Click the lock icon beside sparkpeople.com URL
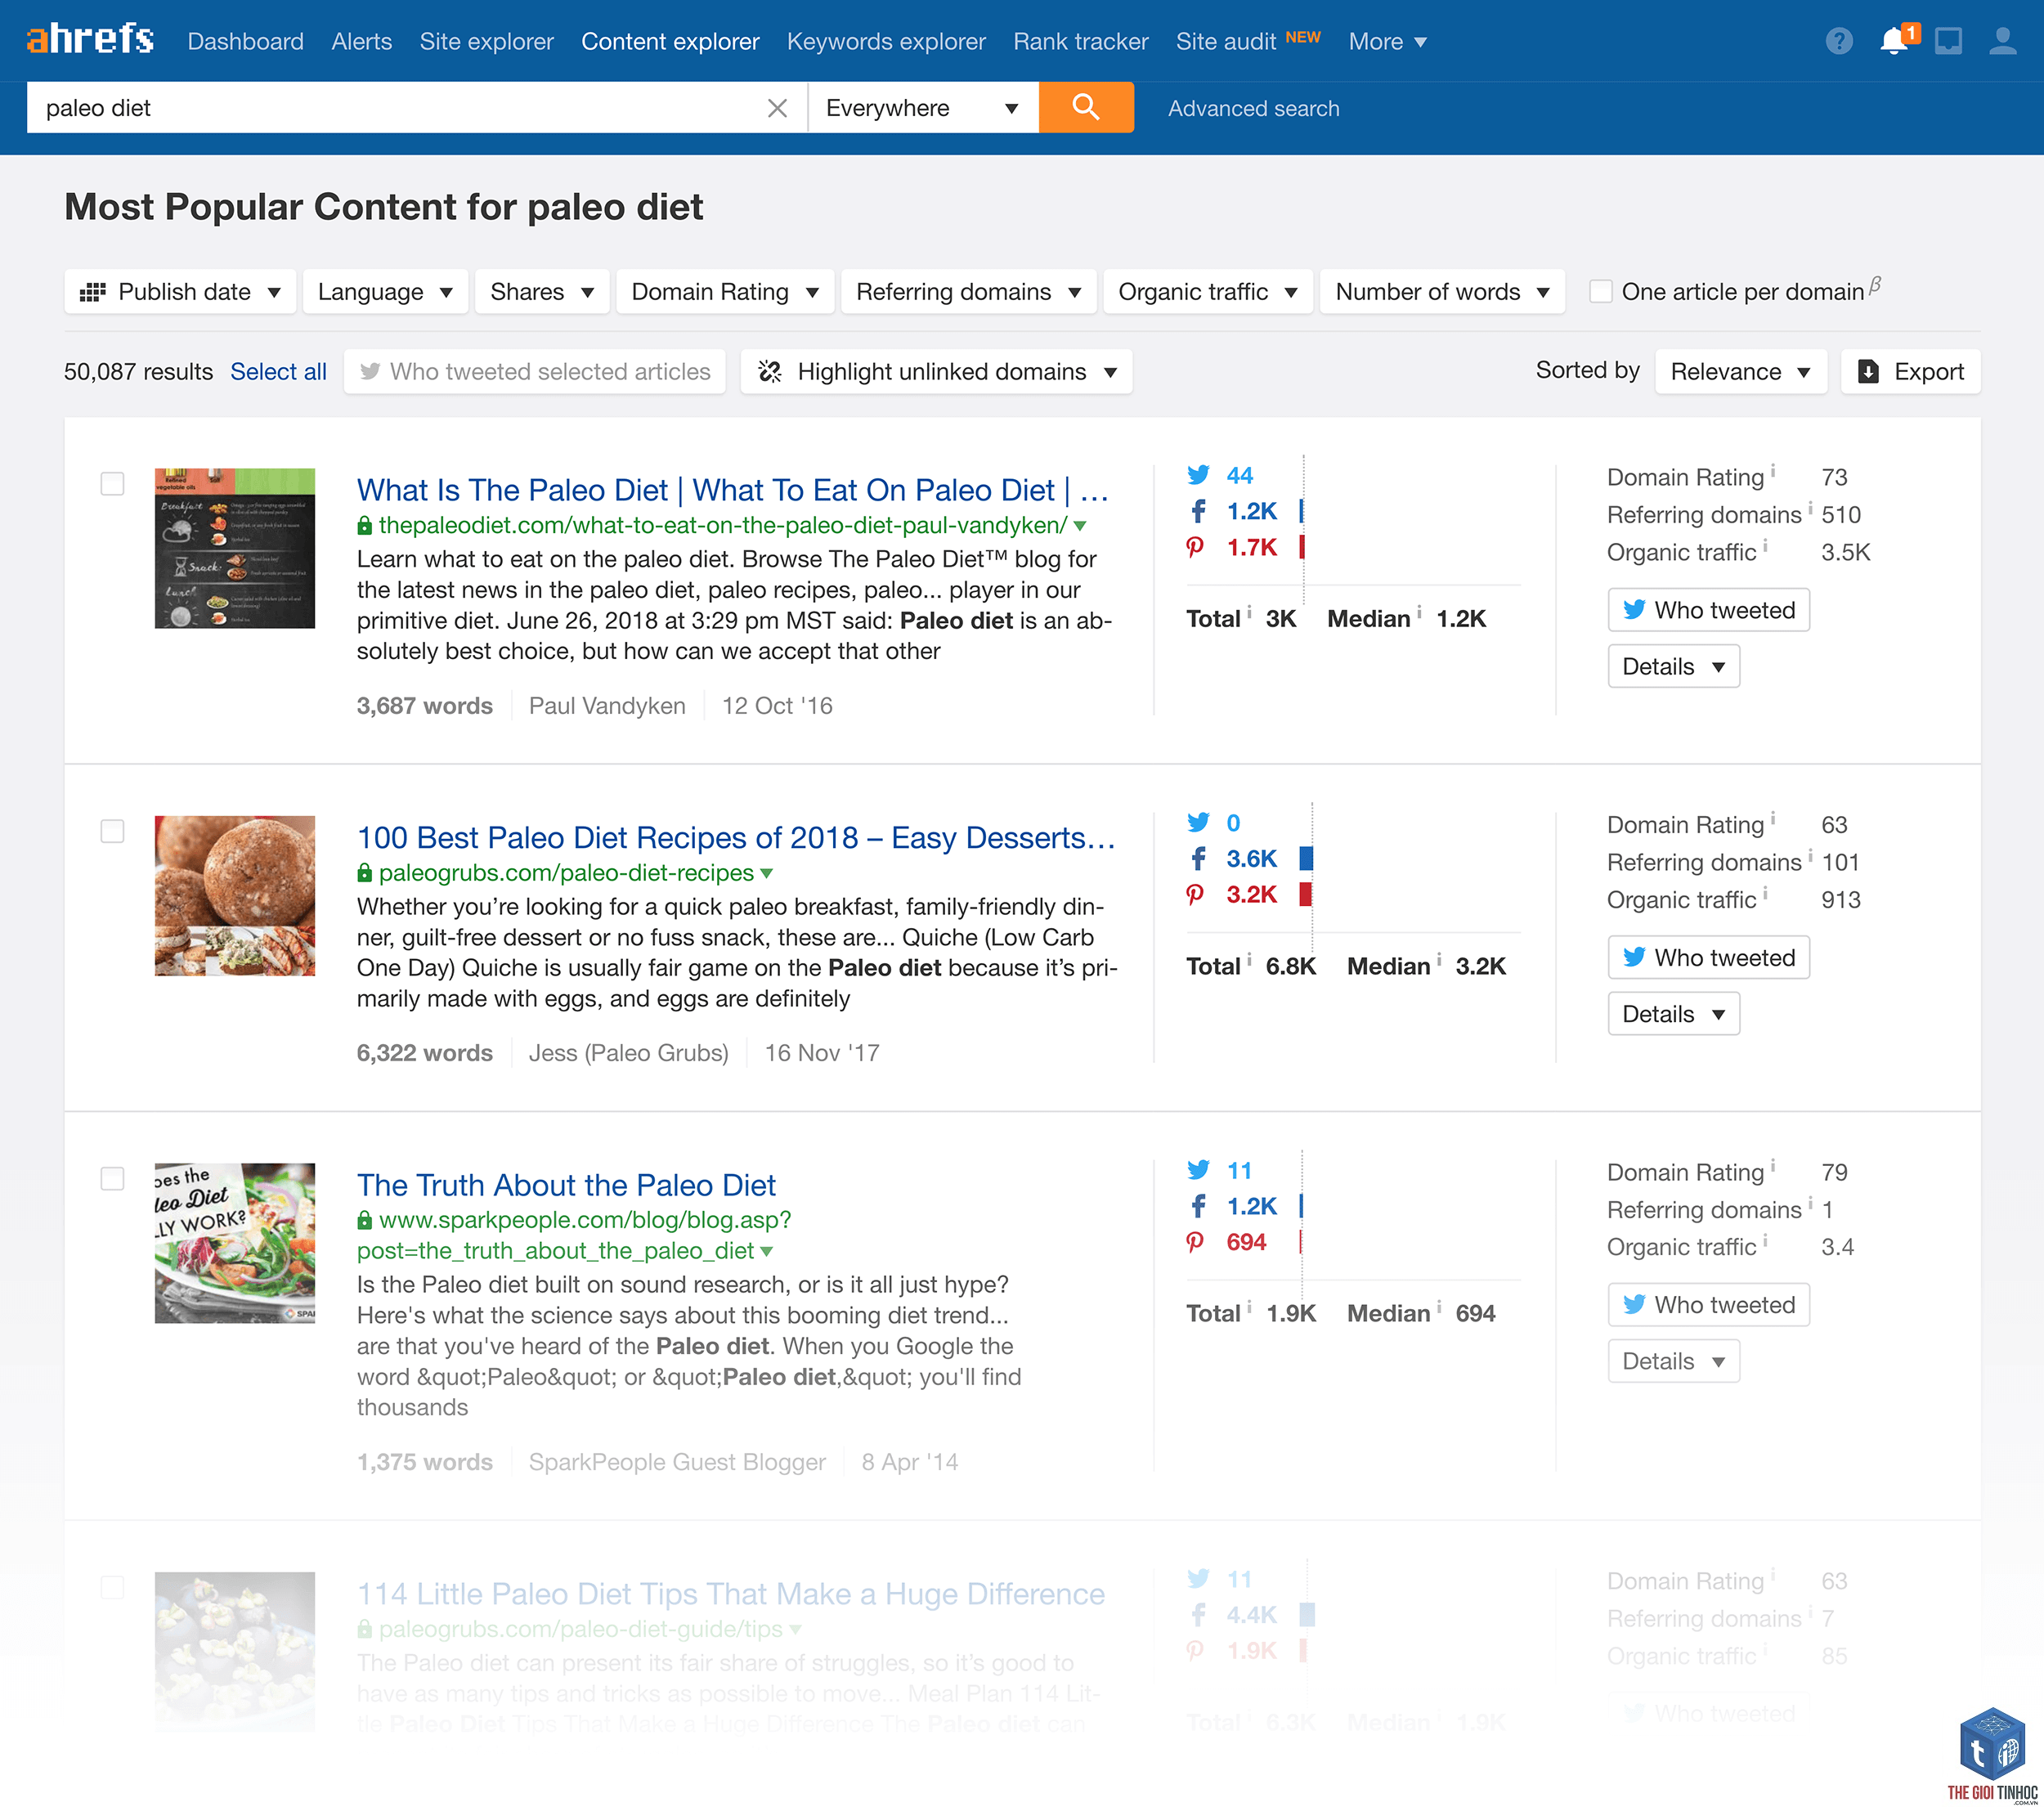Screen dimensions: 2044x1807 (x=365, y=1220)
